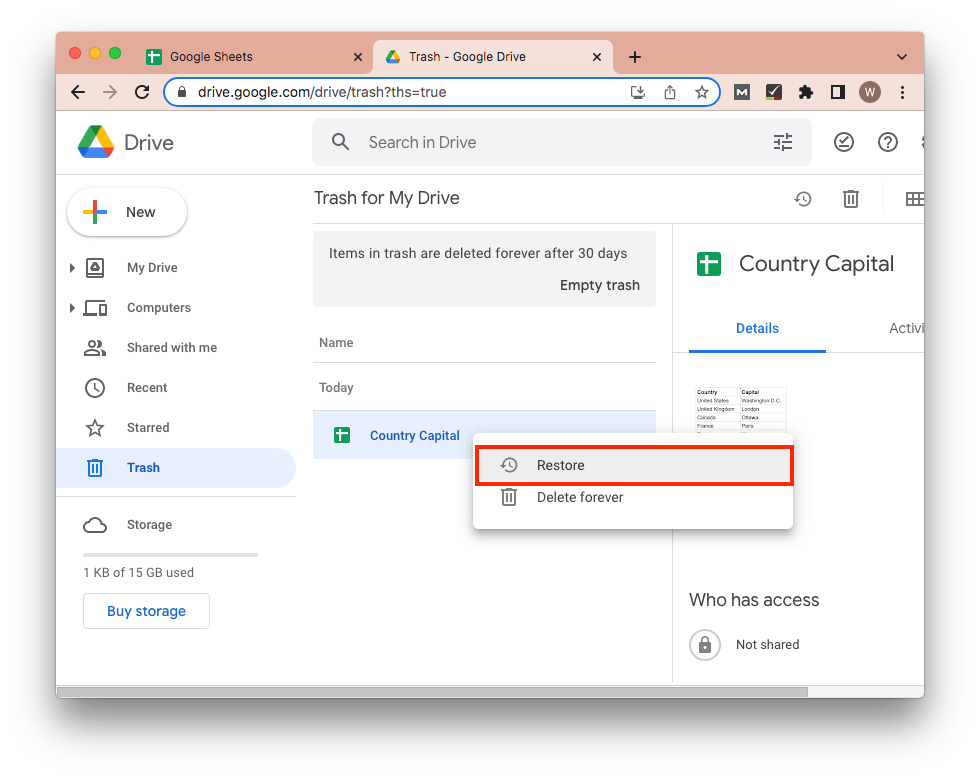Image resolution: width=980 pixels, height=778 pixels.
Task: Open the browser tab search chevron
Action: tap(901, 56)
